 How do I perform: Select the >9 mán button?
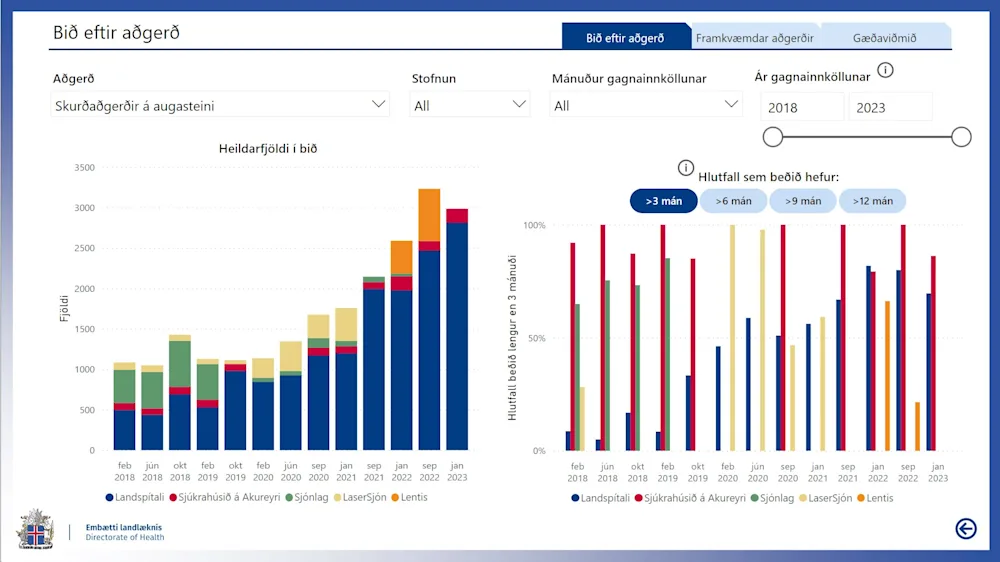(x=802, y=201)
